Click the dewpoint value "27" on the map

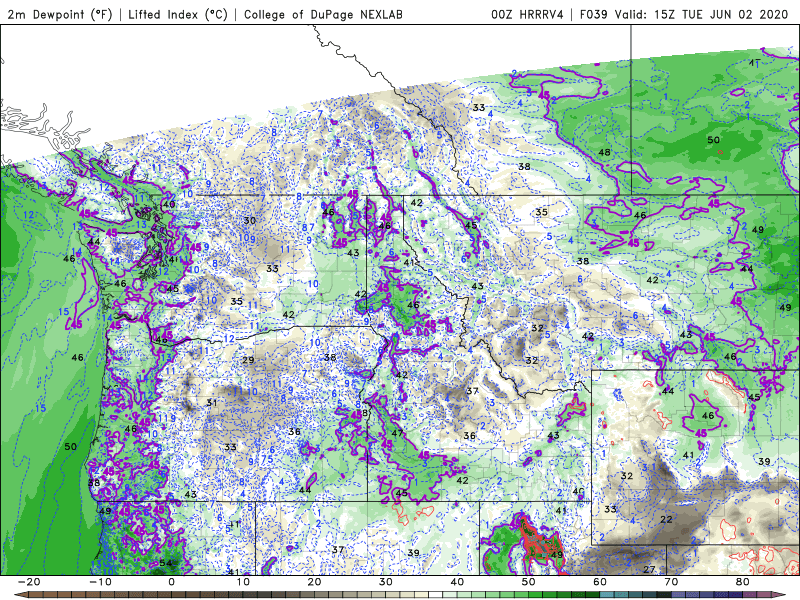pos(649,569)
